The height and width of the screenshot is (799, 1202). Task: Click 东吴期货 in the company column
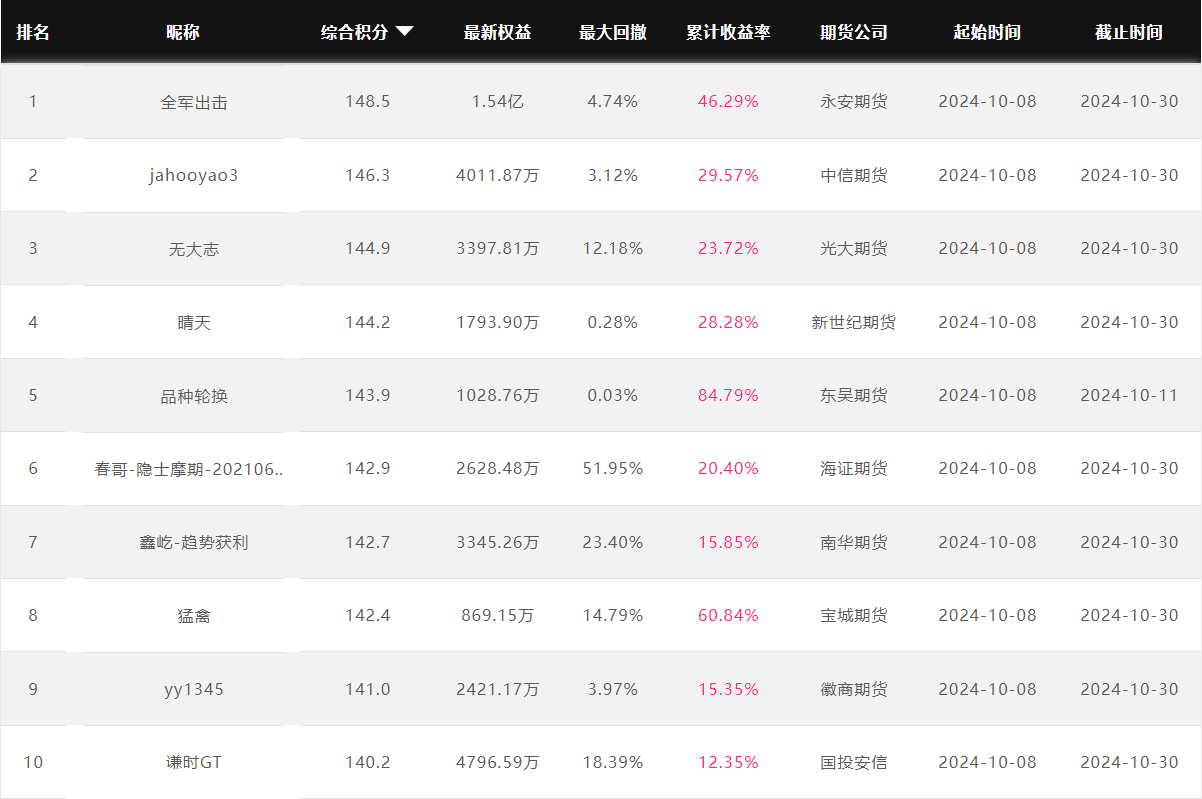[853, 395]
